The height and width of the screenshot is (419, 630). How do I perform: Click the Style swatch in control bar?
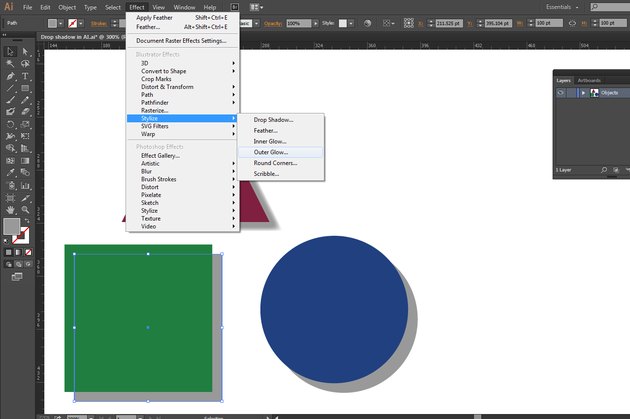tap(343, 23)
